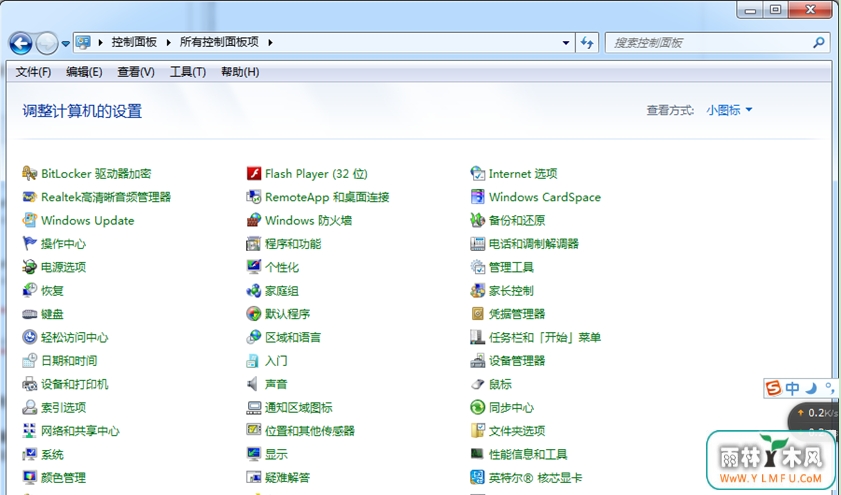This screenshot has height=495, width=841.
Task: Click the 英特尔® 核芯显卡 icon
Action: pos(477,477)
